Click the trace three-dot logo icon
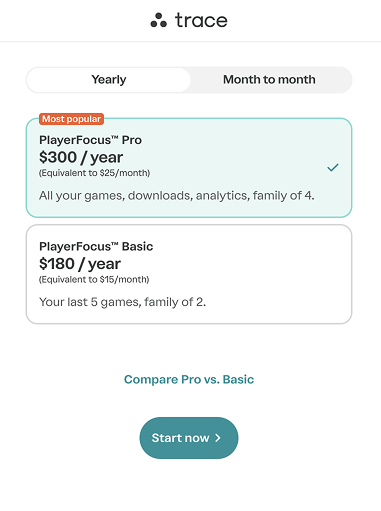The width and height of the screenshot is (381, 511). click(159, 20)
